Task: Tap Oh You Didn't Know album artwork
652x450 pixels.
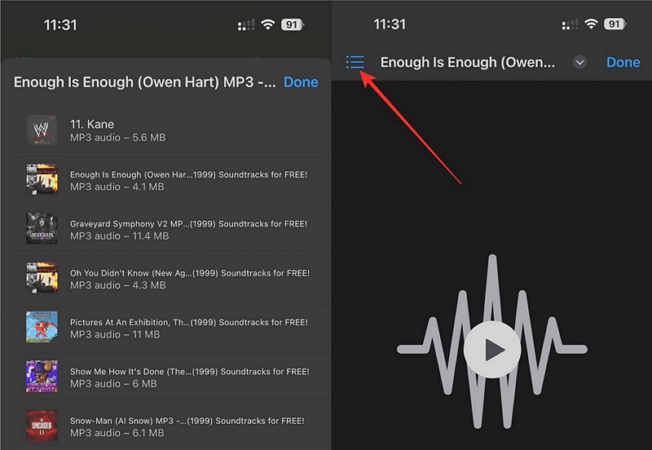Action: (42, 278)
